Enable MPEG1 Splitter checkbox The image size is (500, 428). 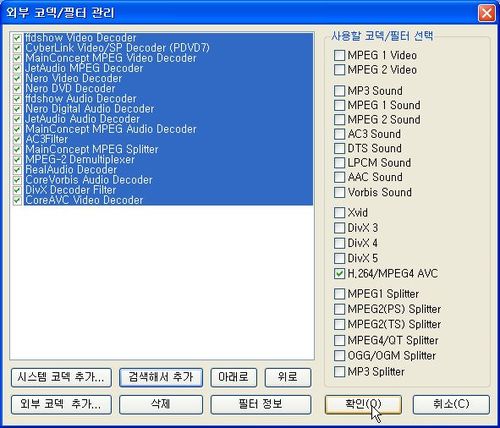click(339, 294)
